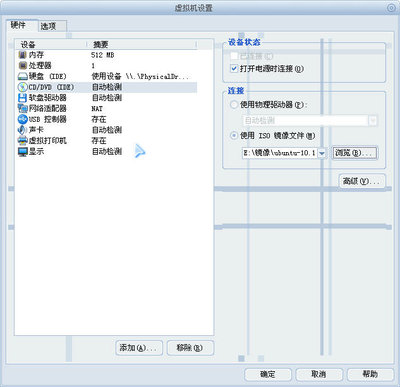Click the CD/DVD (IDE) disc icon
This screenshot has width=400, height=387.
(23, 87)
